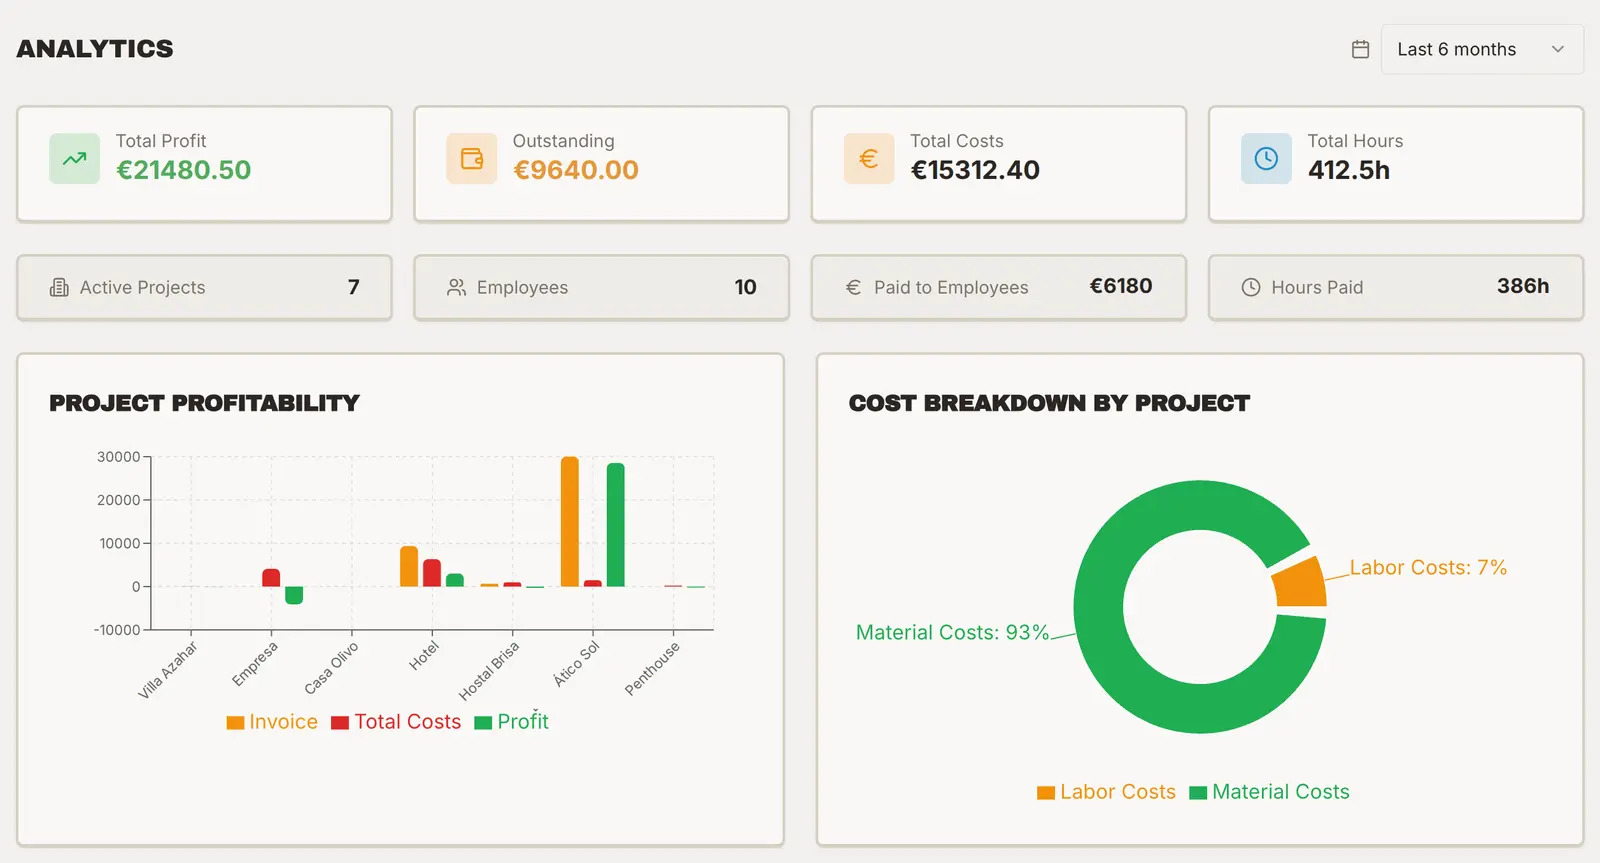The height and width of the screenshot is (863, 1600).
Task: Toggle the Total Costs series in the legend
Action: click(396, 722)
